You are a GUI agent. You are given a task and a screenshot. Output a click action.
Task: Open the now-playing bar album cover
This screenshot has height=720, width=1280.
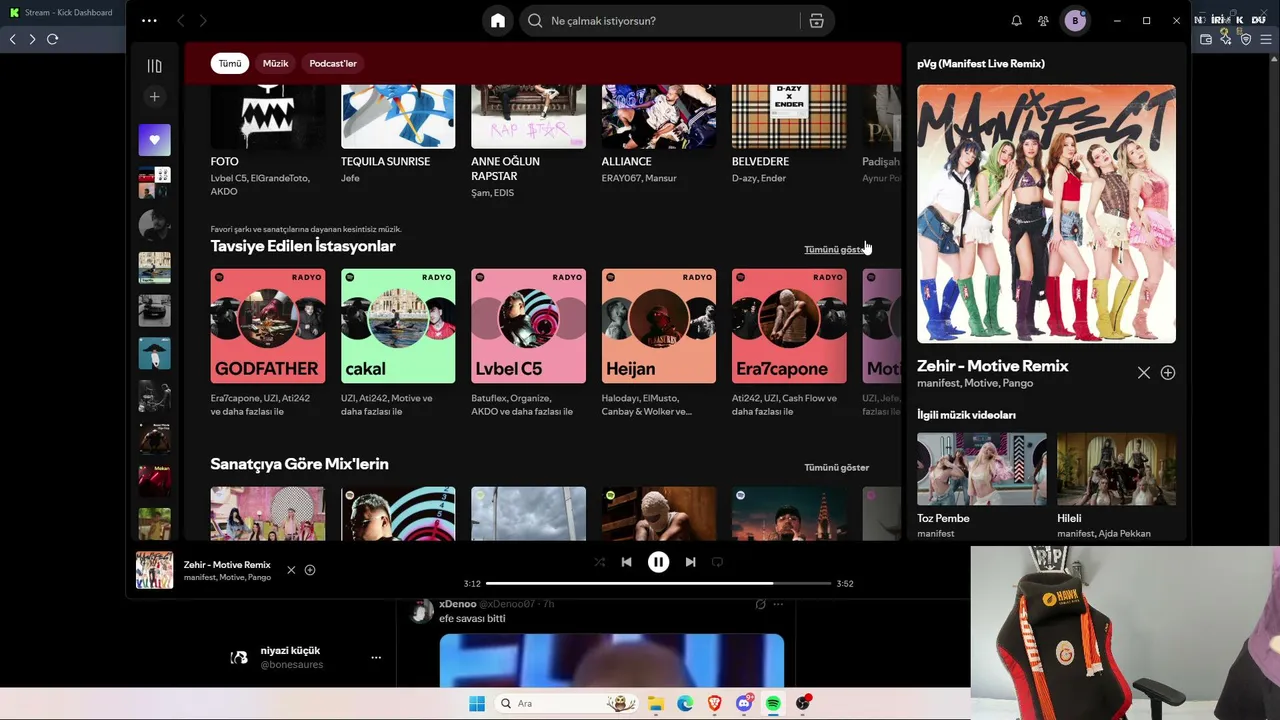click(154, 570)
